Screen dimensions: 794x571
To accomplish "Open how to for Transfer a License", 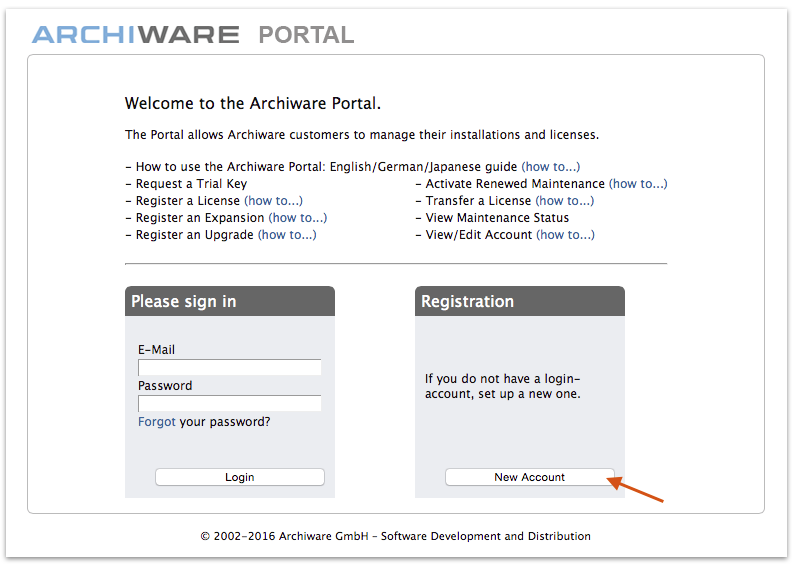I will coord(565,201).
